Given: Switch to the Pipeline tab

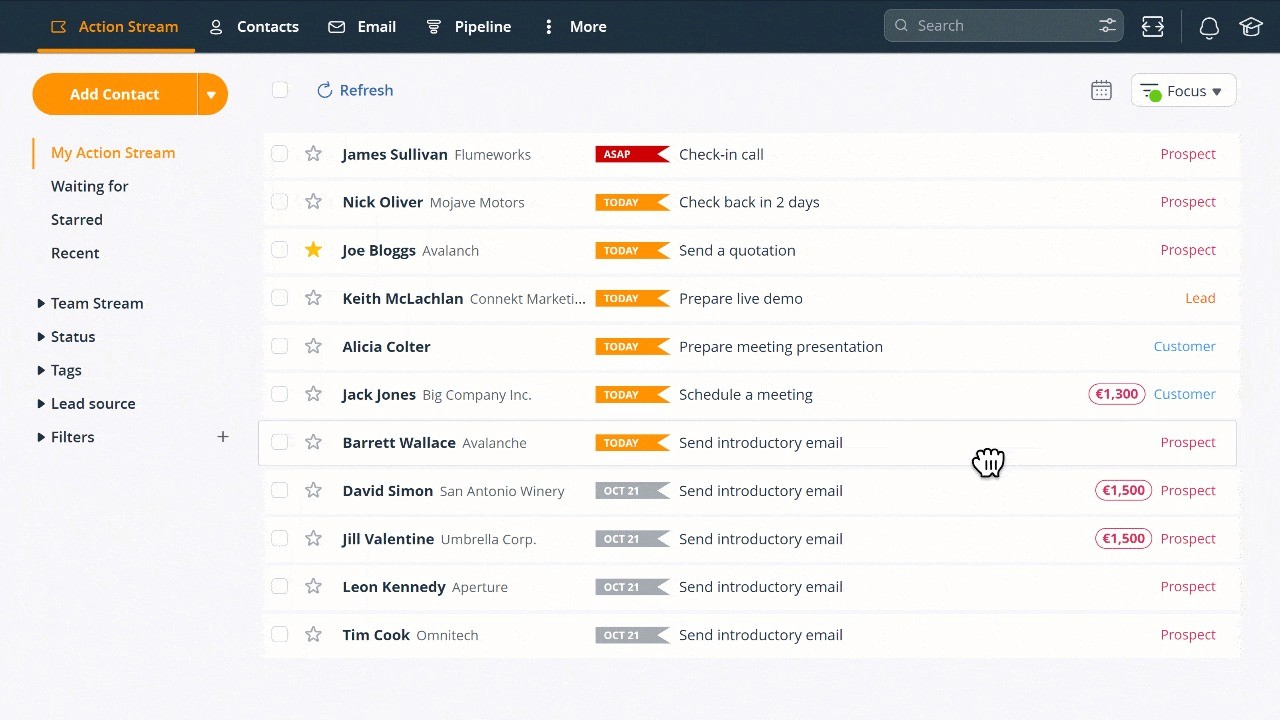Looking at the screenshot, I should (468, 27).
